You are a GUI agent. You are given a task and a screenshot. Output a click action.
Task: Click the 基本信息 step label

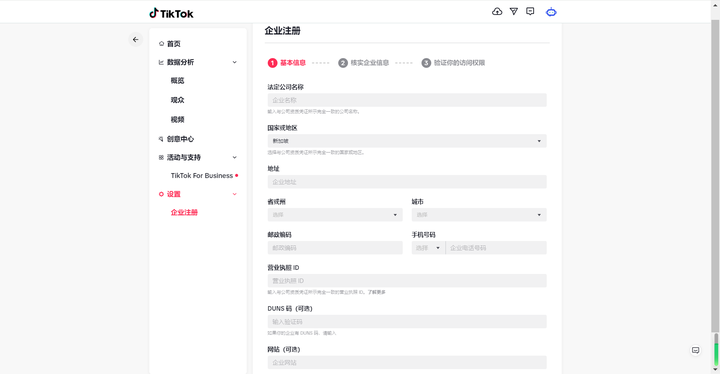[293, 63]
